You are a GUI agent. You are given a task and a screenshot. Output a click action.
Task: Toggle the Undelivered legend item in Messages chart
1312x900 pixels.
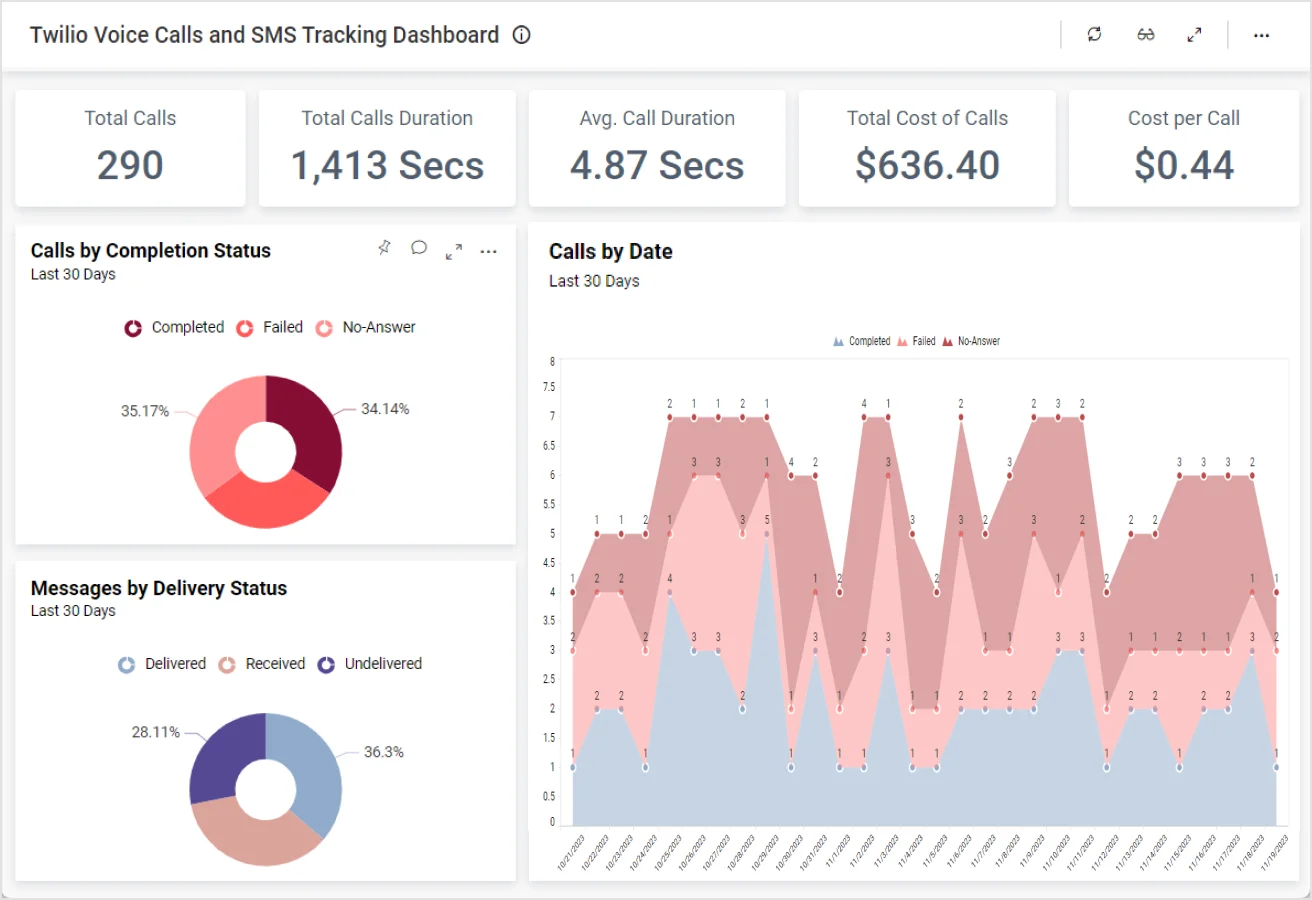coord(370,664)
